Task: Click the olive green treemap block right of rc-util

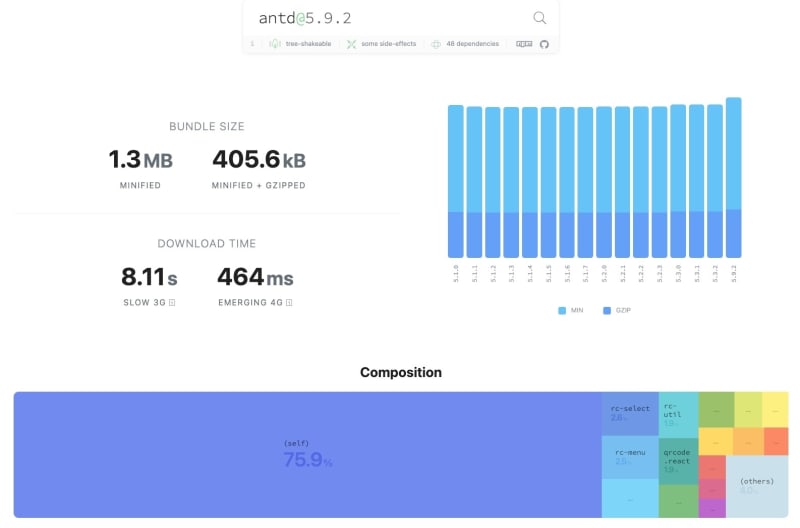Action: [x=716, y=409]
